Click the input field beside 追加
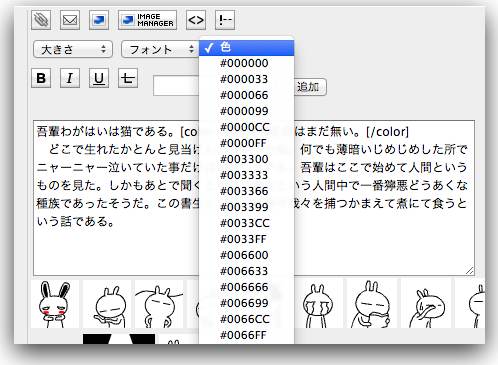 pyautogui.click(x=176, y=86)
